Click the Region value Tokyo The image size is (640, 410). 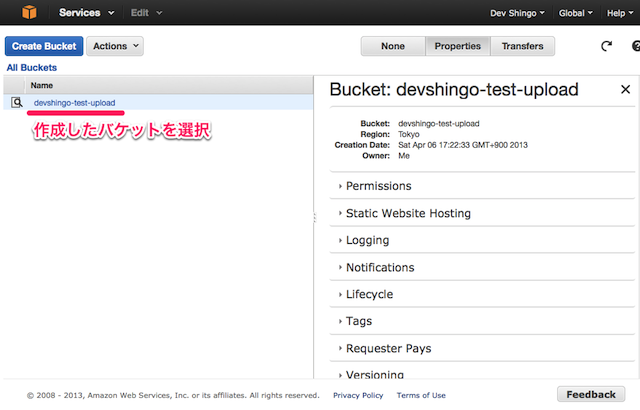pyautogui.click(x=409, y=135)
